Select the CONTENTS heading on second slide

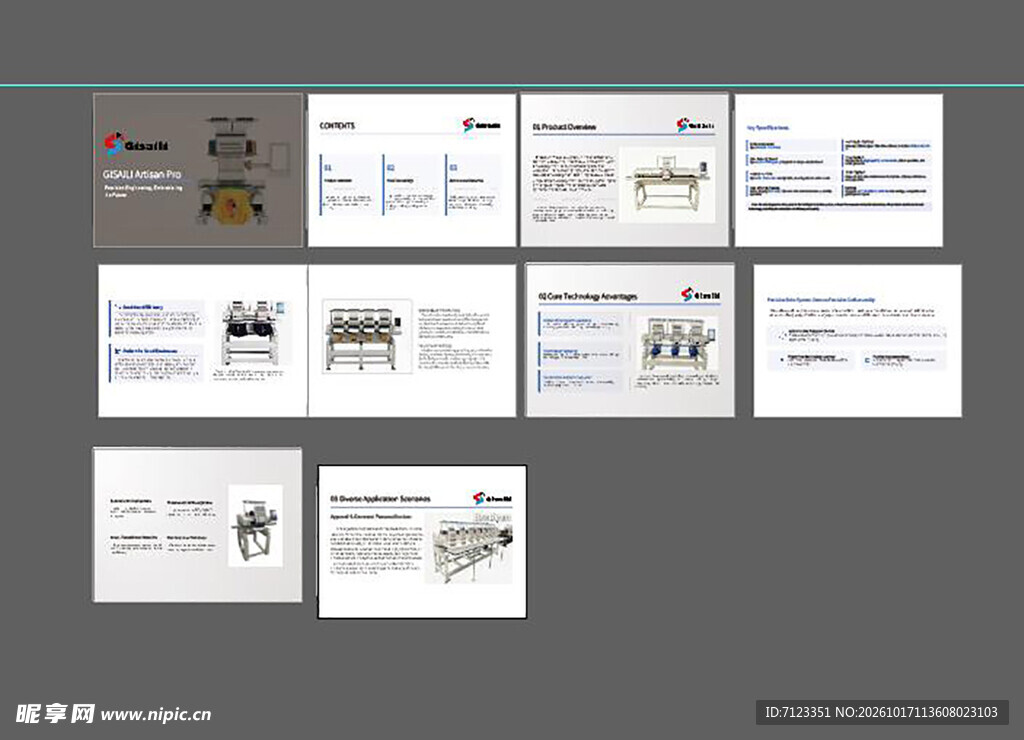tap(337, 125)
